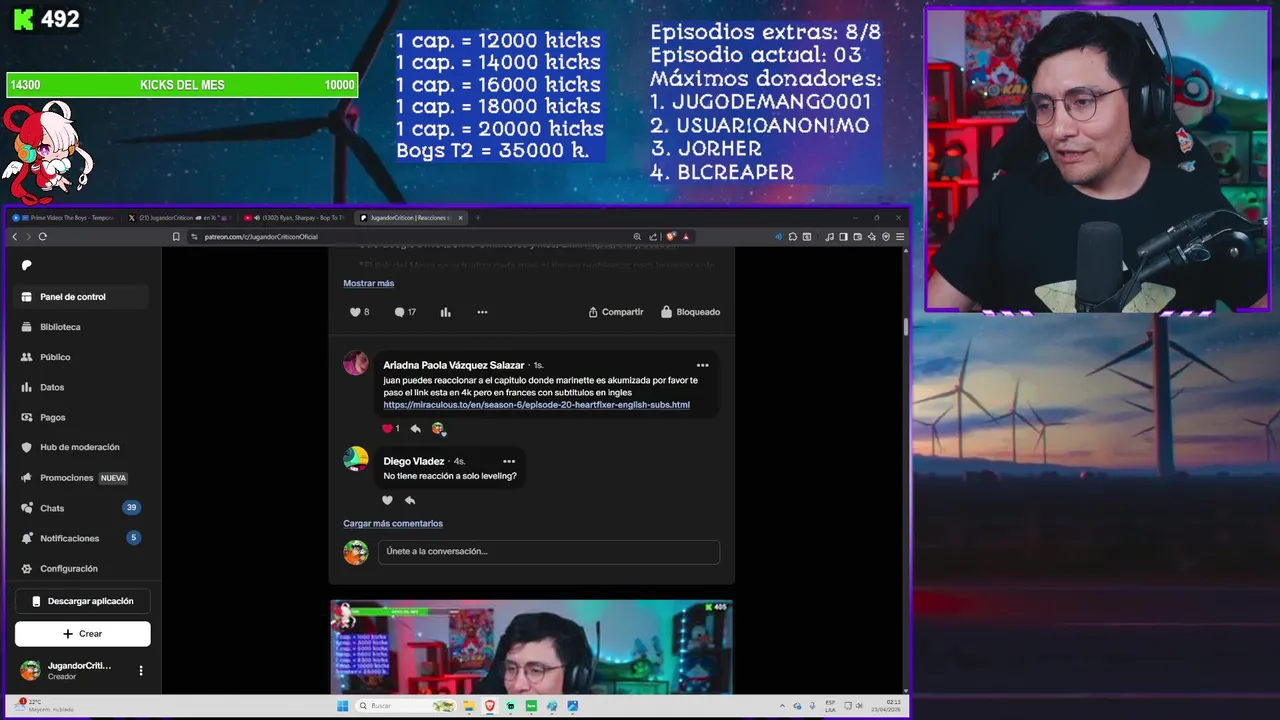
Task: Open Brave browser from taskbar
Action: [x=490, y=706]
